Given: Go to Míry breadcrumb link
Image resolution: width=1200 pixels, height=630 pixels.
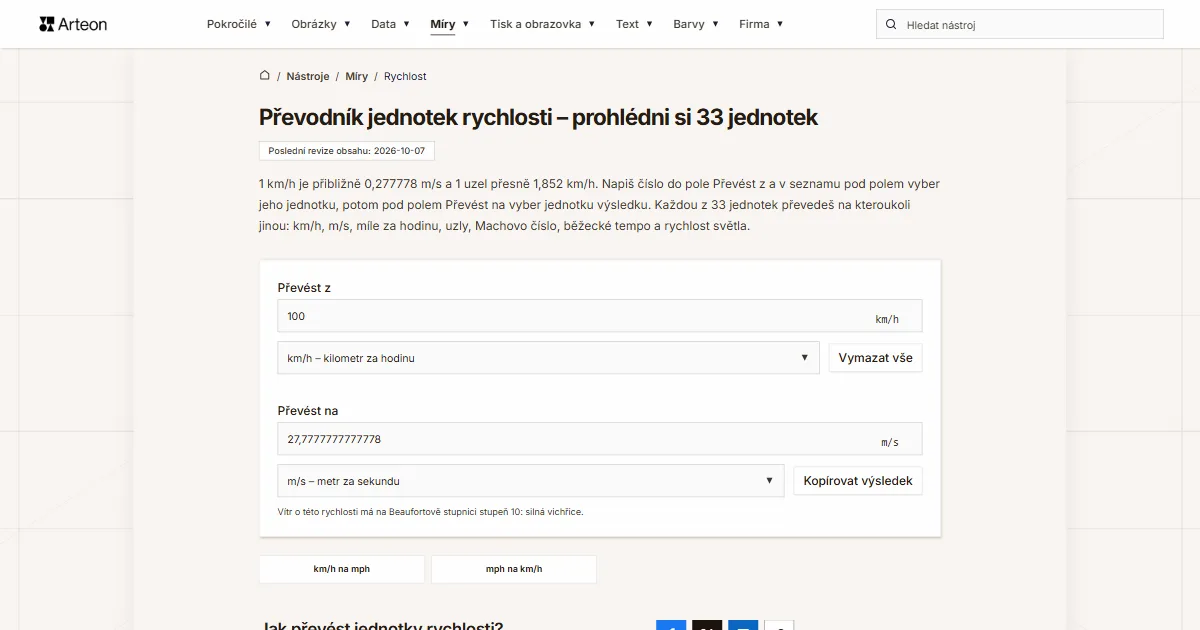Looking at the screenshot, I should tap(357, 76).
